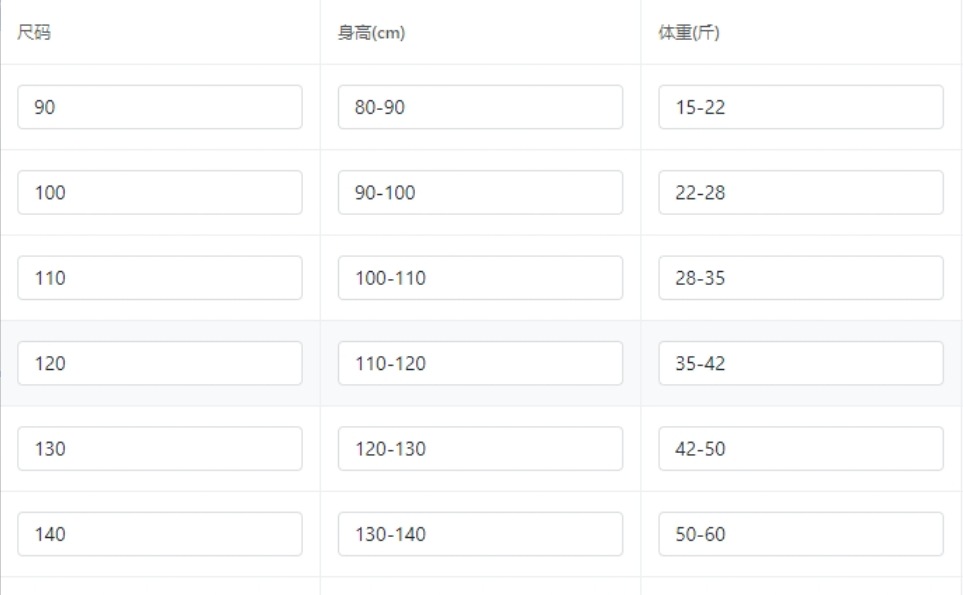Click the height input reading 90-100
Screen dimensions: 963x595
pos(480,192)
